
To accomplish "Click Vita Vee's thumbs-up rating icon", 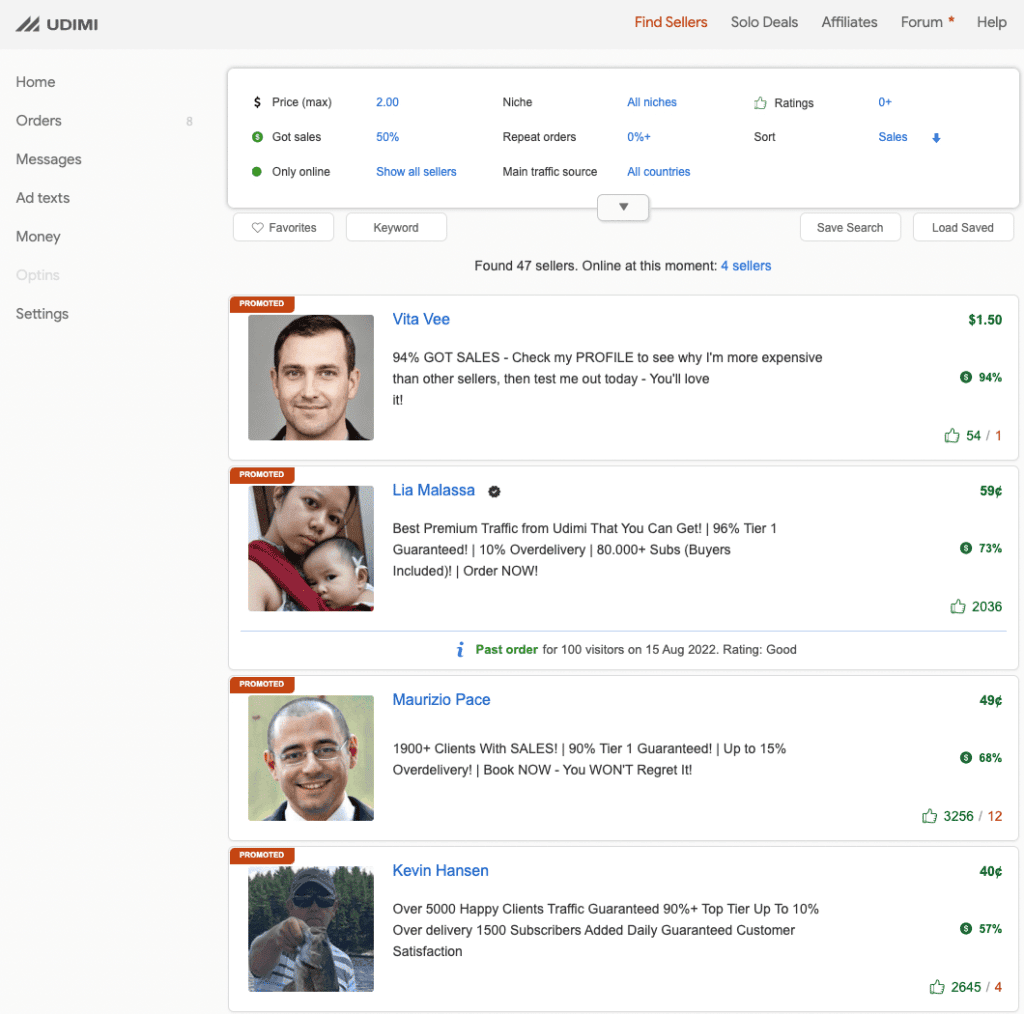I will click(x=952, y=436).
